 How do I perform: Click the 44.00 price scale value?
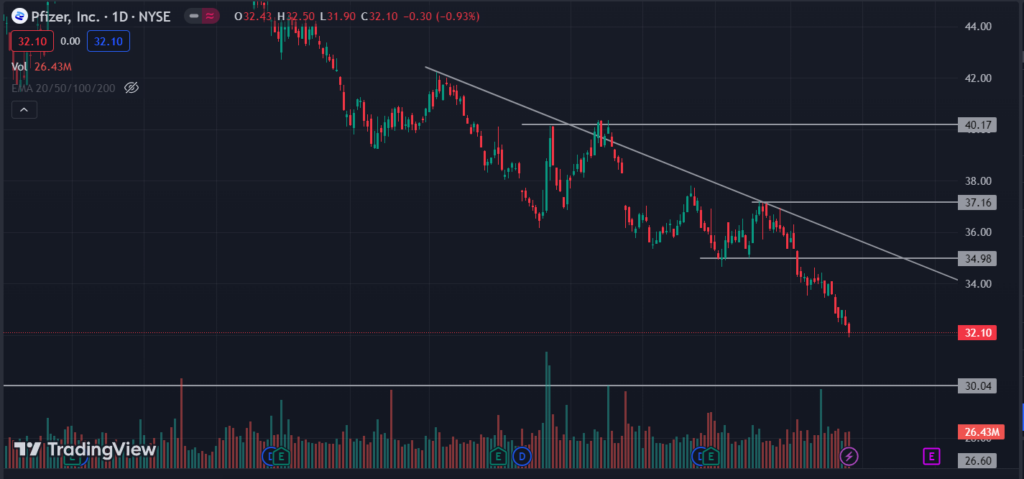tap(978, 27)
